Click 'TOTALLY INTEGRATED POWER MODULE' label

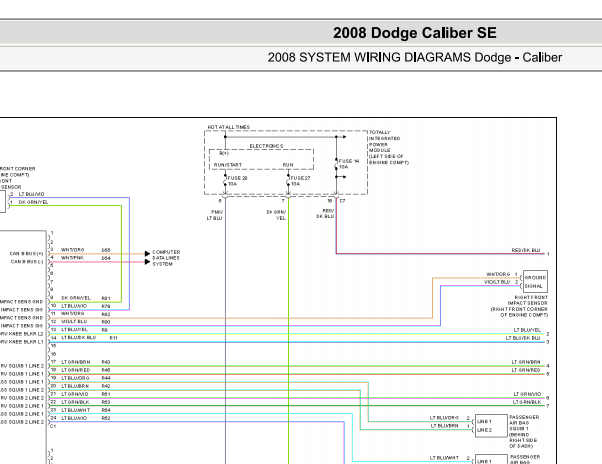(389, 147)
